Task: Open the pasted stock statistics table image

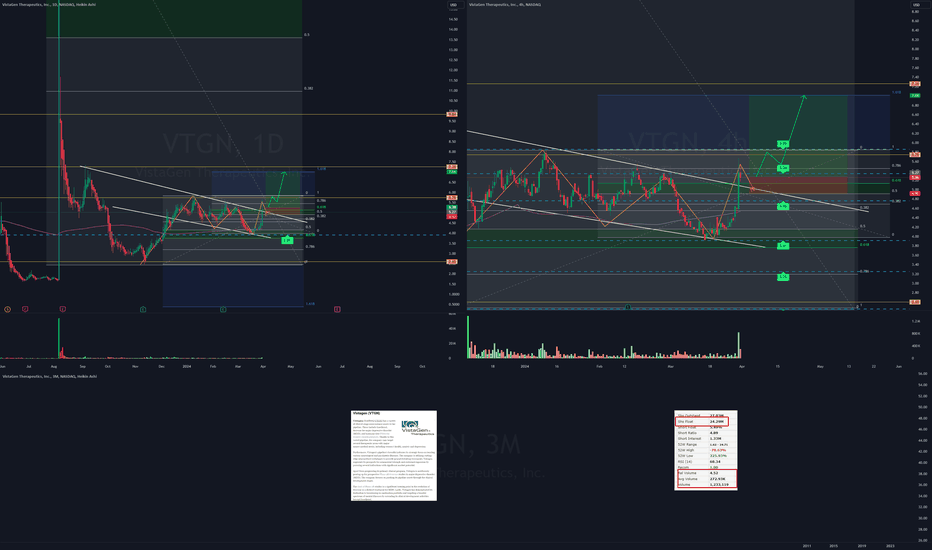Action: (x=706, y=450)
